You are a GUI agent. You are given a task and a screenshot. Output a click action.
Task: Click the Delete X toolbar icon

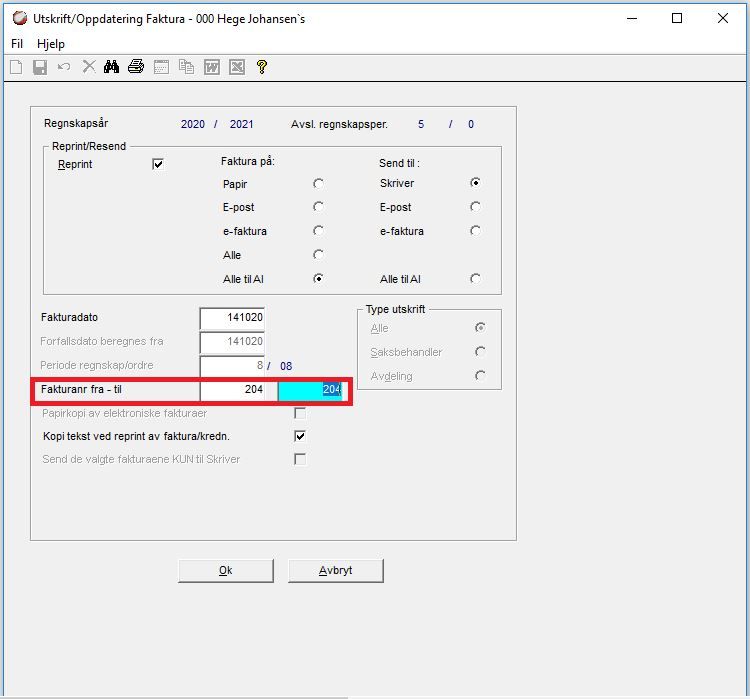[x=88, y=67]
